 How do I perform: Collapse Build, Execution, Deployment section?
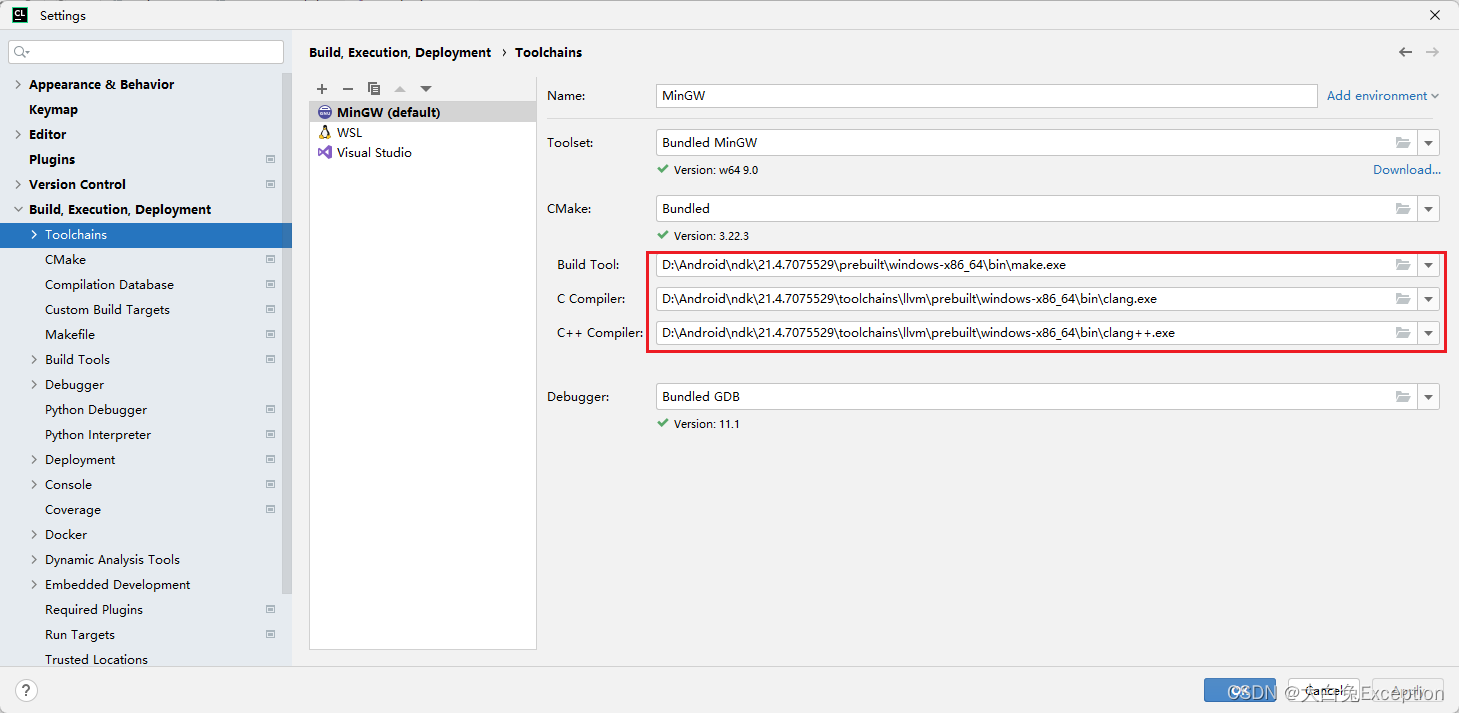pyautogui.click(x=18, y=209)
